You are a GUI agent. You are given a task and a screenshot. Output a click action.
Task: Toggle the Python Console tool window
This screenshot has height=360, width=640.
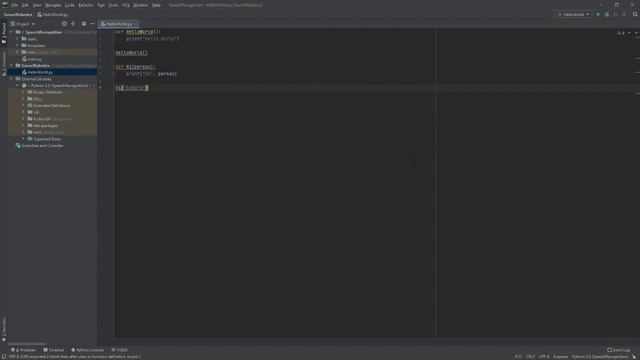point(87,350)
